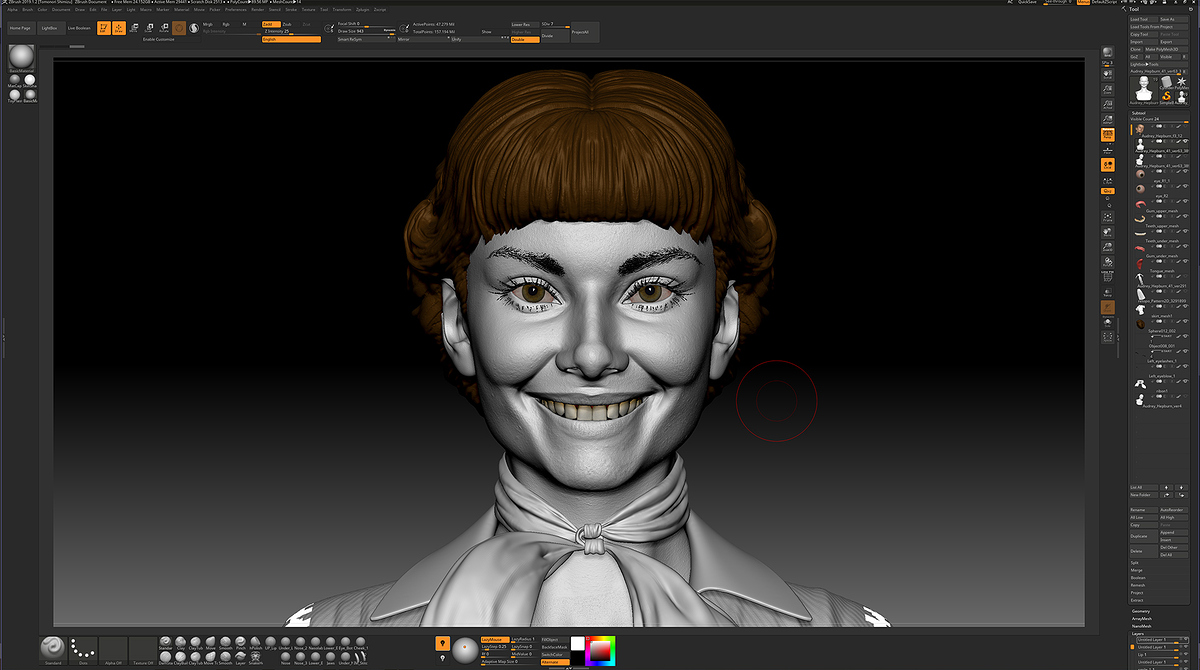Open the Transform menu
The height and width of the screenshot is (670, 1200).
point(340,10)
